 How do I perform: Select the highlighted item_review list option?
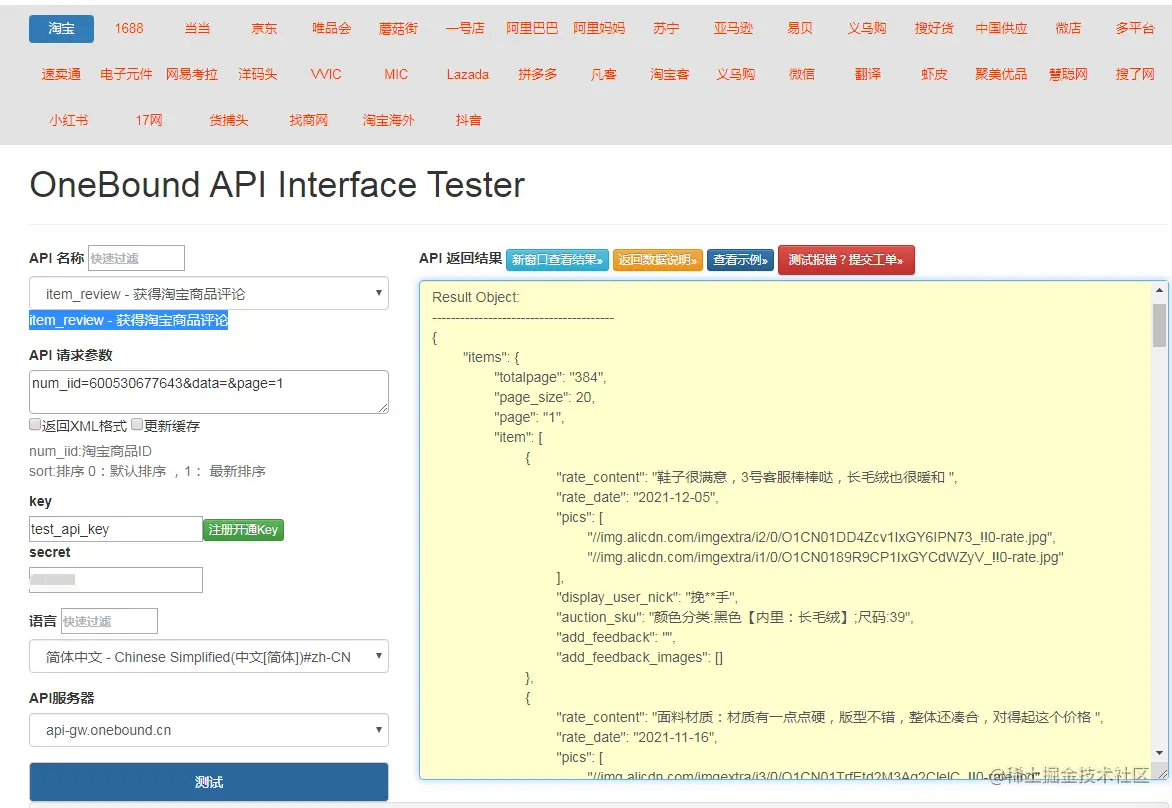coord(129,320)
